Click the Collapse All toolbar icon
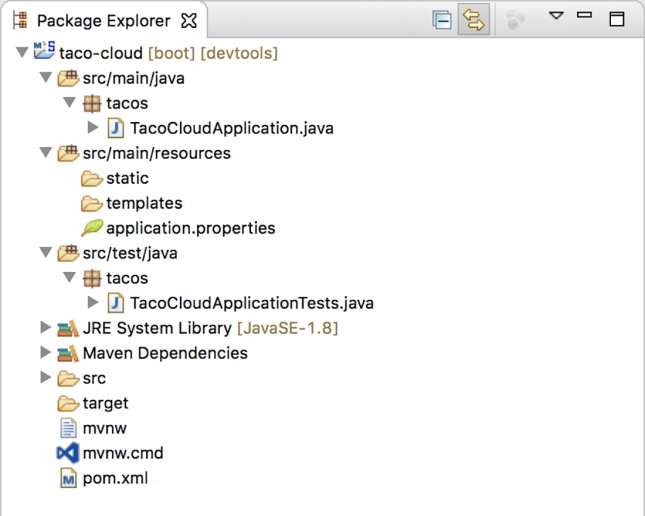645x516 pixels. pos(443,20)
